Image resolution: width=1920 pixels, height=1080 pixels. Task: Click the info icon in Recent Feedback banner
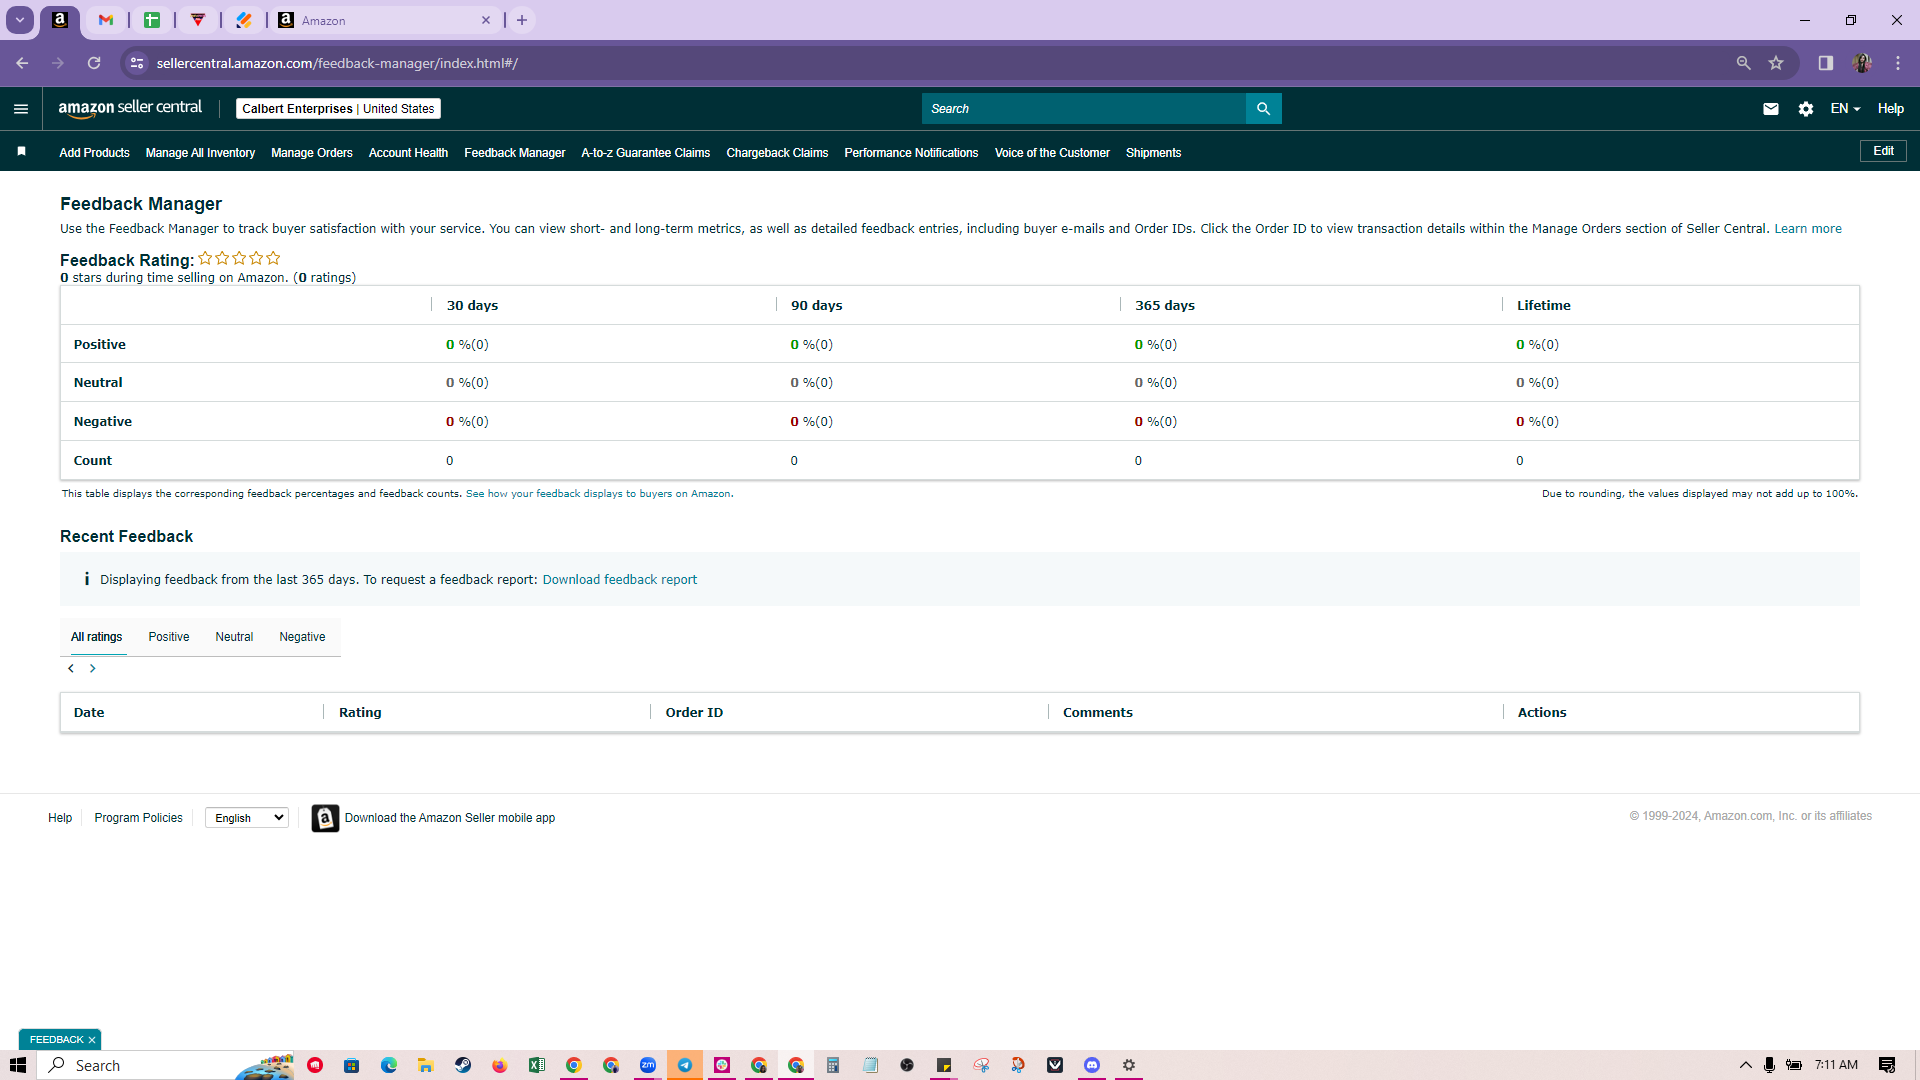(87, 579)
